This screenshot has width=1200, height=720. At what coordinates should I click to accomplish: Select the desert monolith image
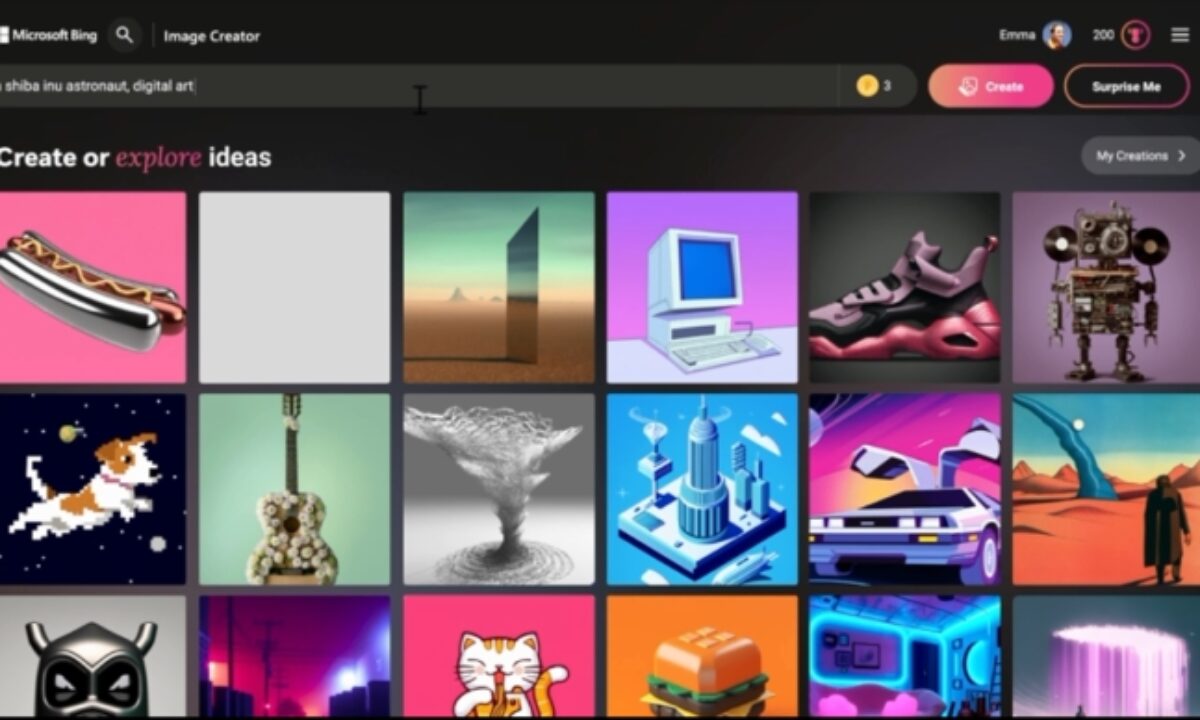coord(498,287)
